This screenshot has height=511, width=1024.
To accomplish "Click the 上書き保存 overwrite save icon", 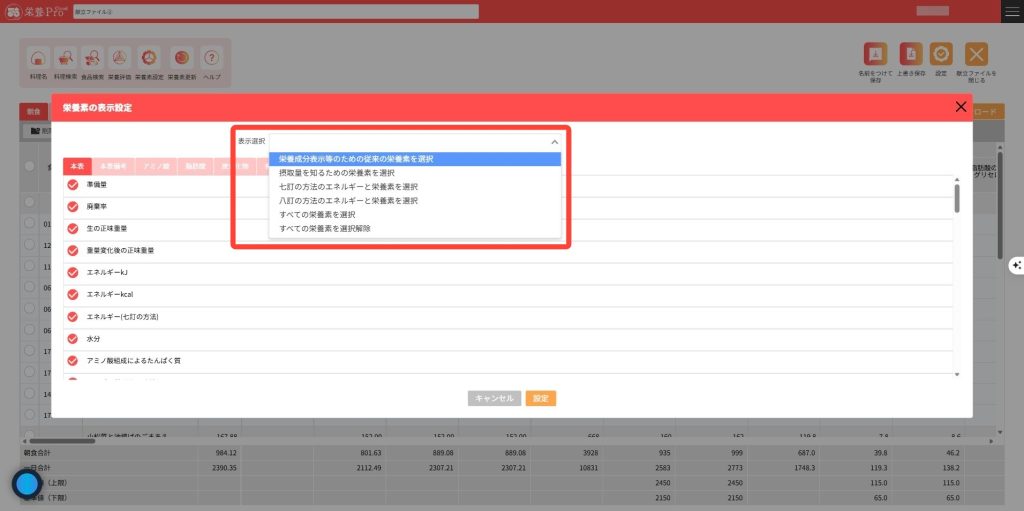I will 909,56.
